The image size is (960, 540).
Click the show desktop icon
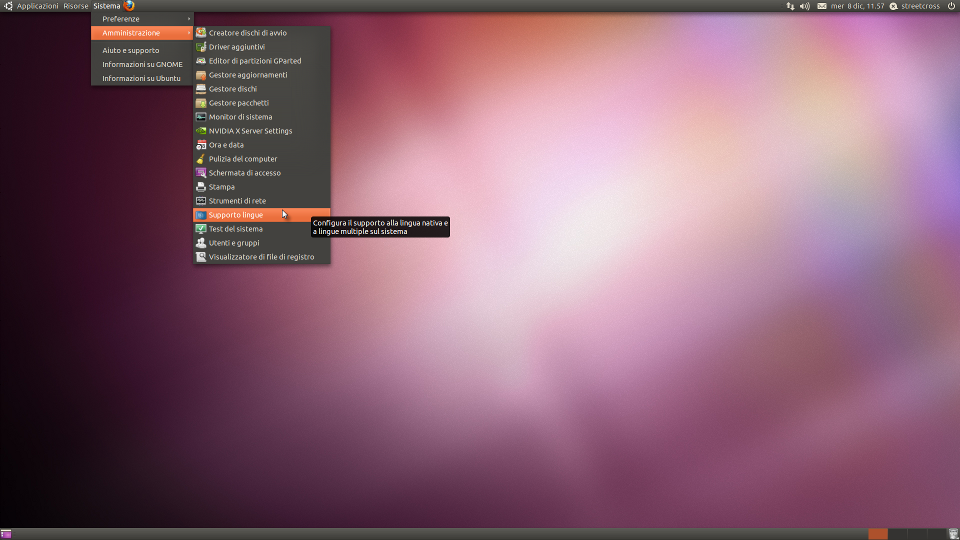click(6, 534)
